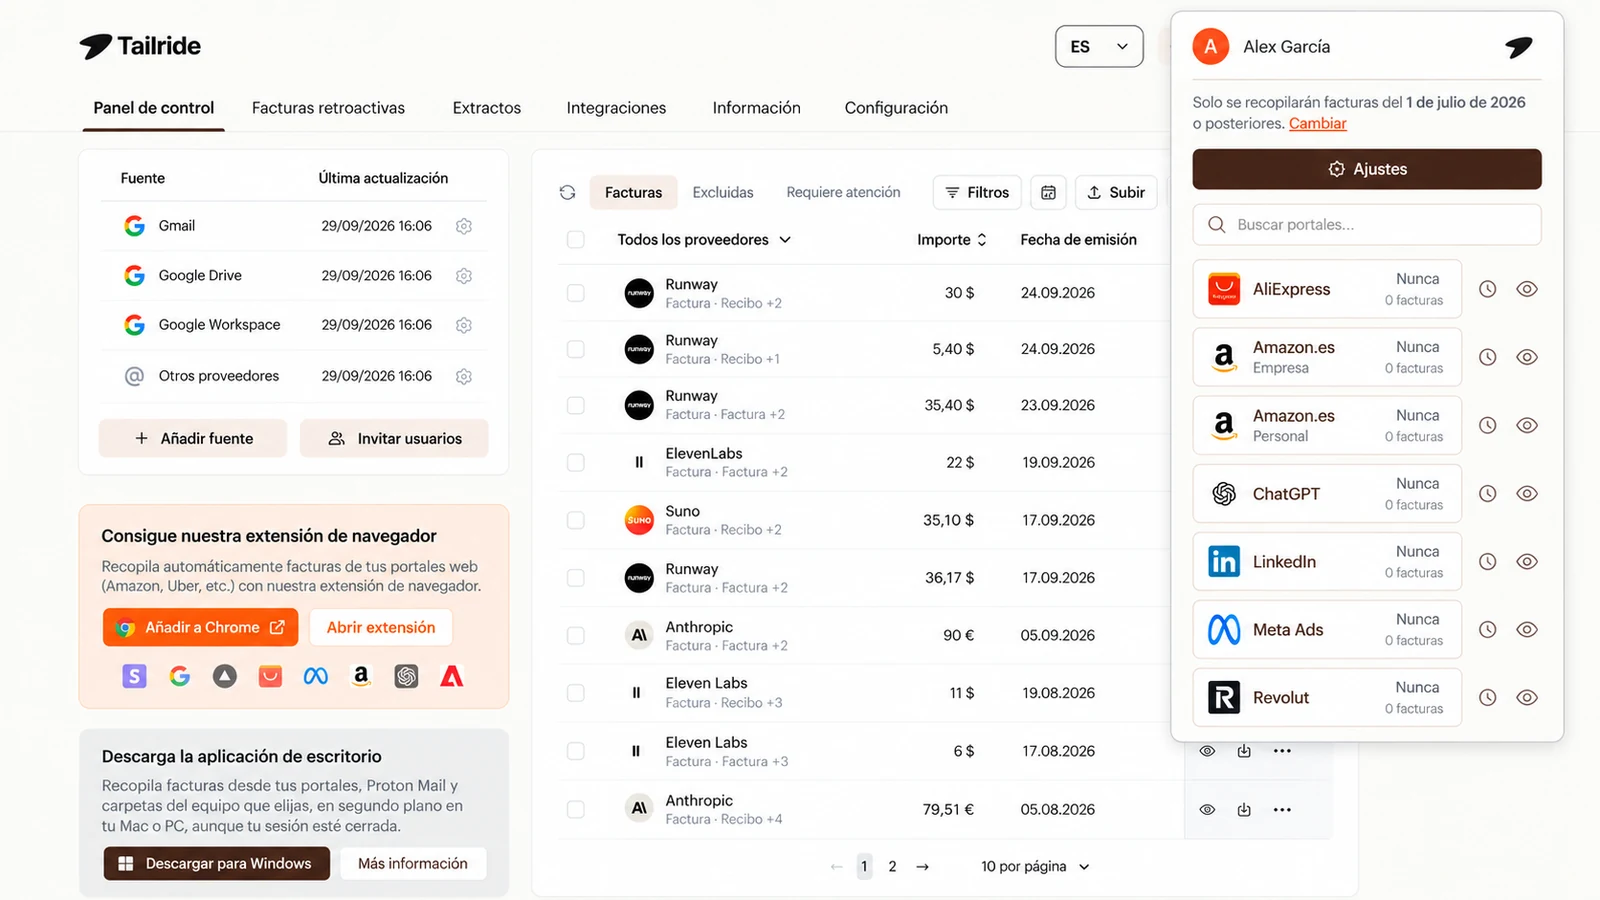
Task: Open the calendar date filter
Action: coord(1048,192)
